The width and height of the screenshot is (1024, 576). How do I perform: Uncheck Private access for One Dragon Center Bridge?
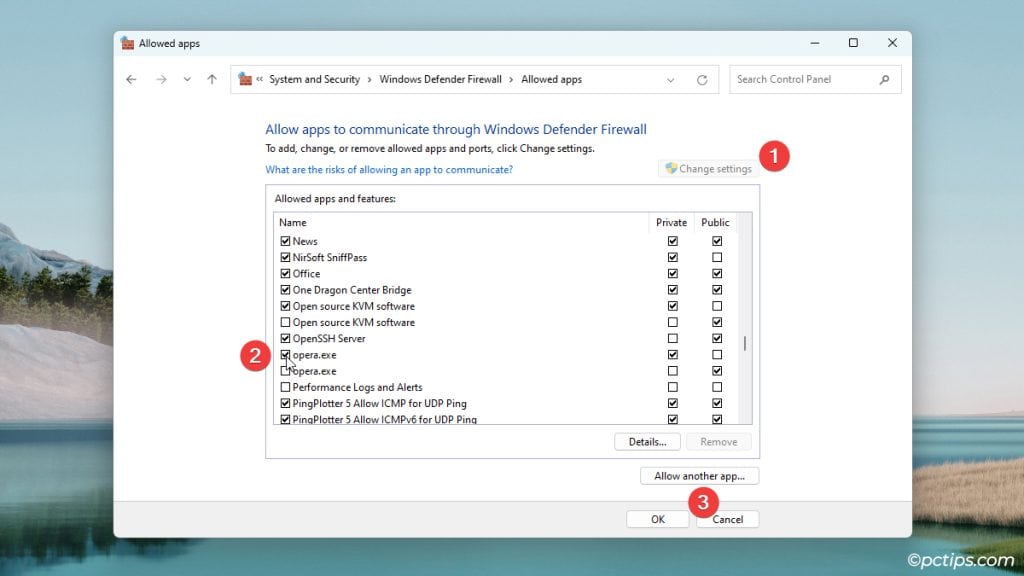pyautogui.click(x=672, y=289)
